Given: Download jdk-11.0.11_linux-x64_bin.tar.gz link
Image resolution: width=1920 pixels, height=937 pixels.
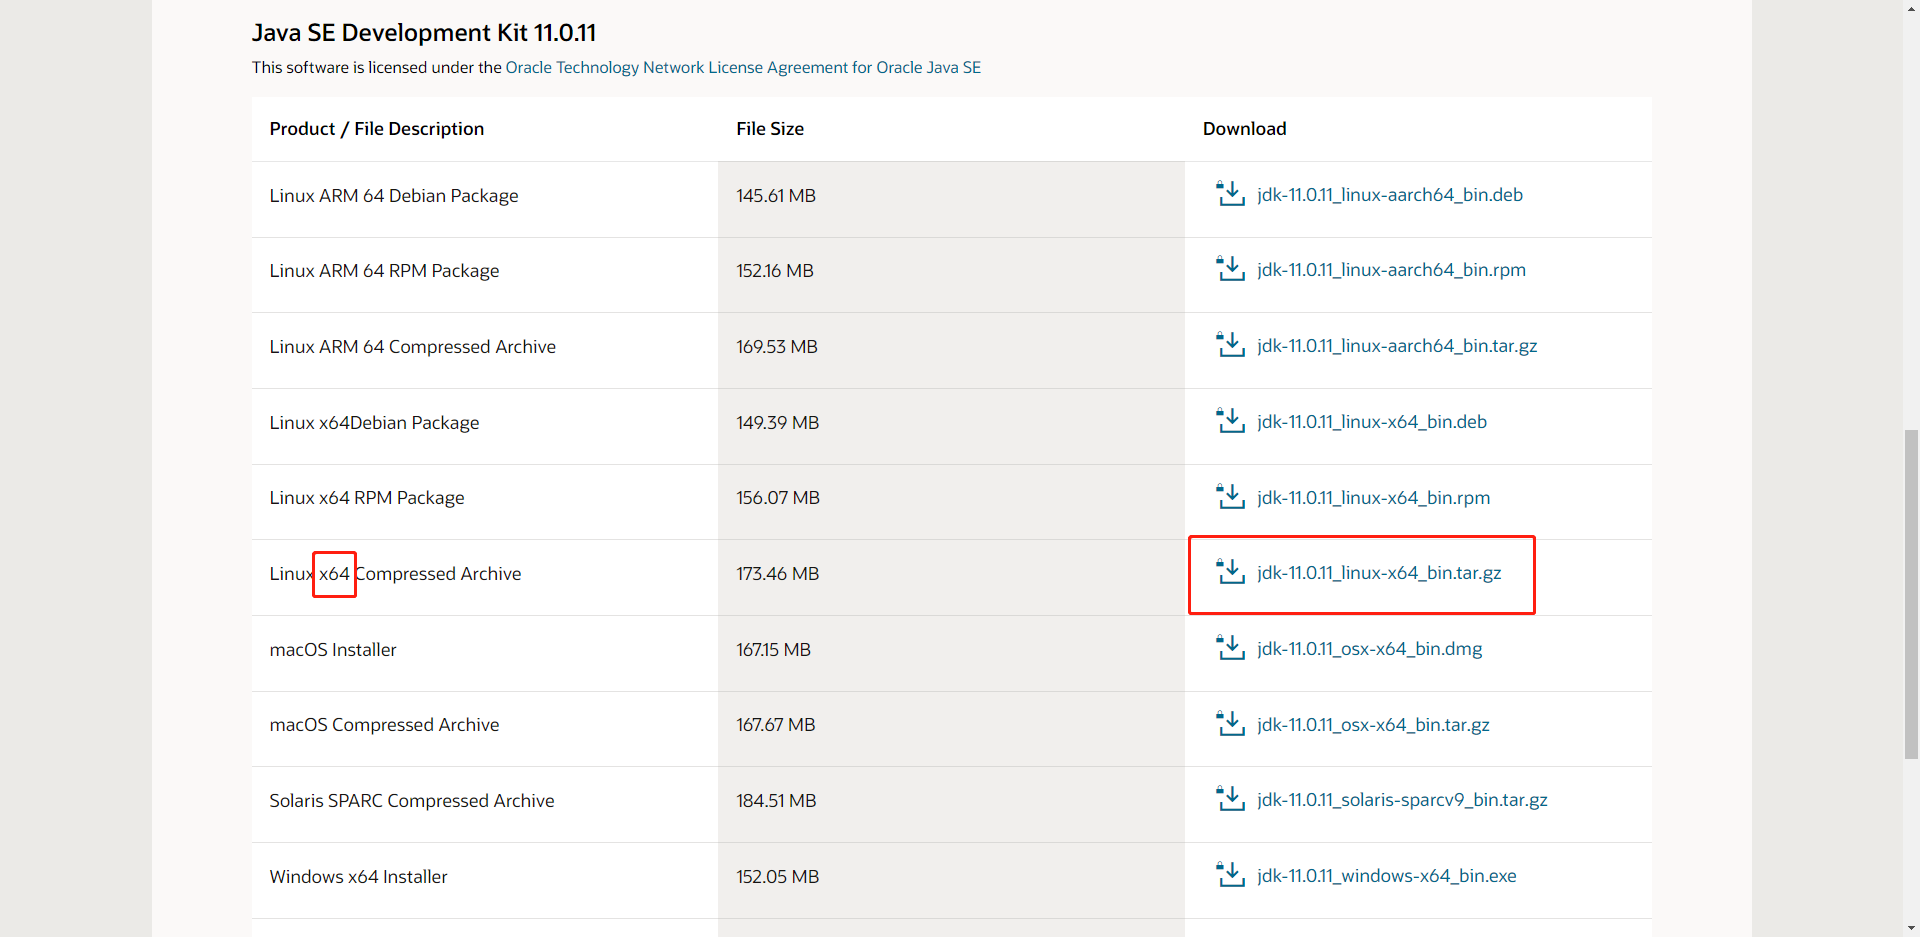Looking at the screenshot, I should tap(1379, 573).
